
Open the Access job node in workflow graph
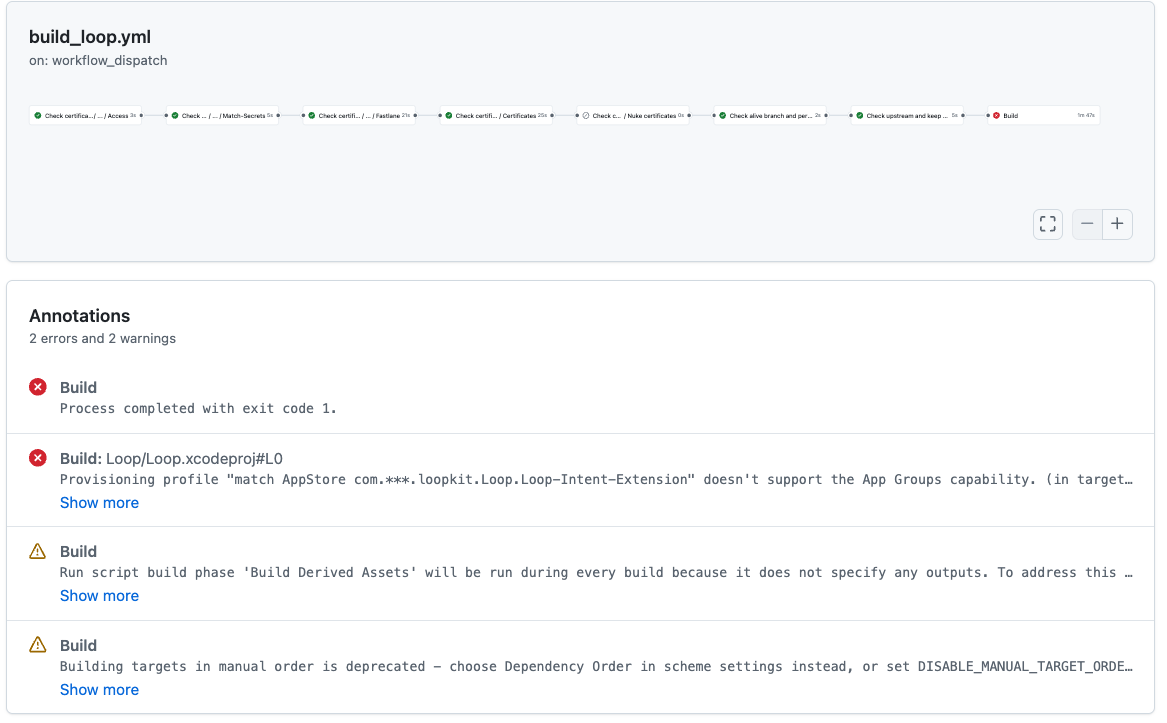pos(85,115)
